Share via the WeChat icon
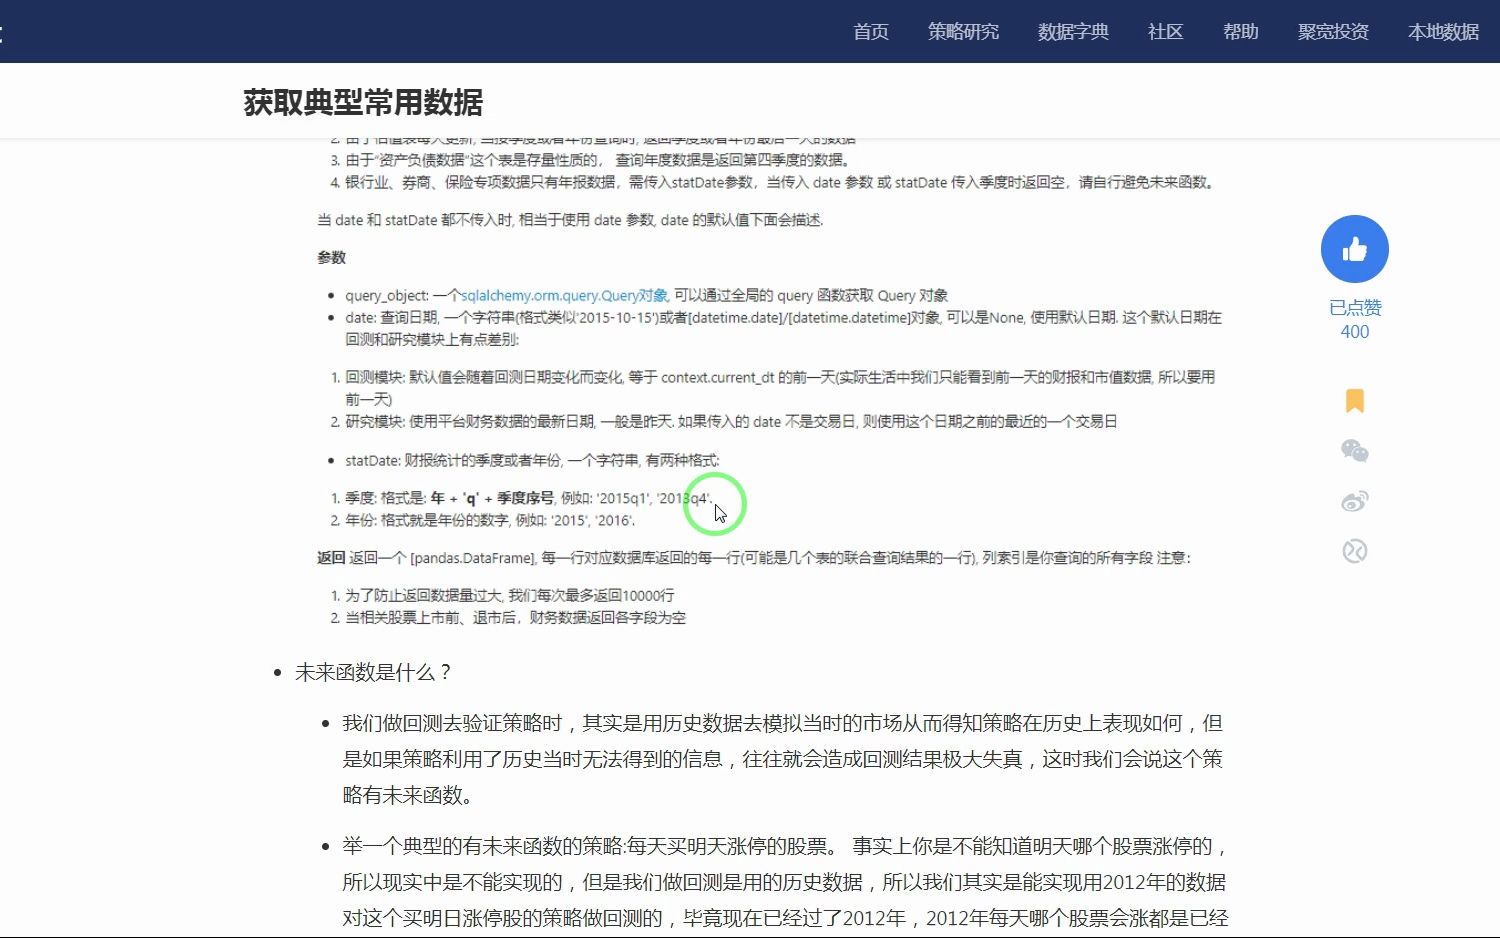 1354,451
